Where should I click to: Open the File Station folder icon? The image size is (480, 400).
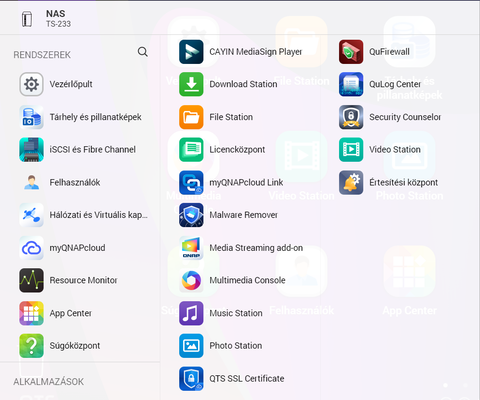point(191,117)
